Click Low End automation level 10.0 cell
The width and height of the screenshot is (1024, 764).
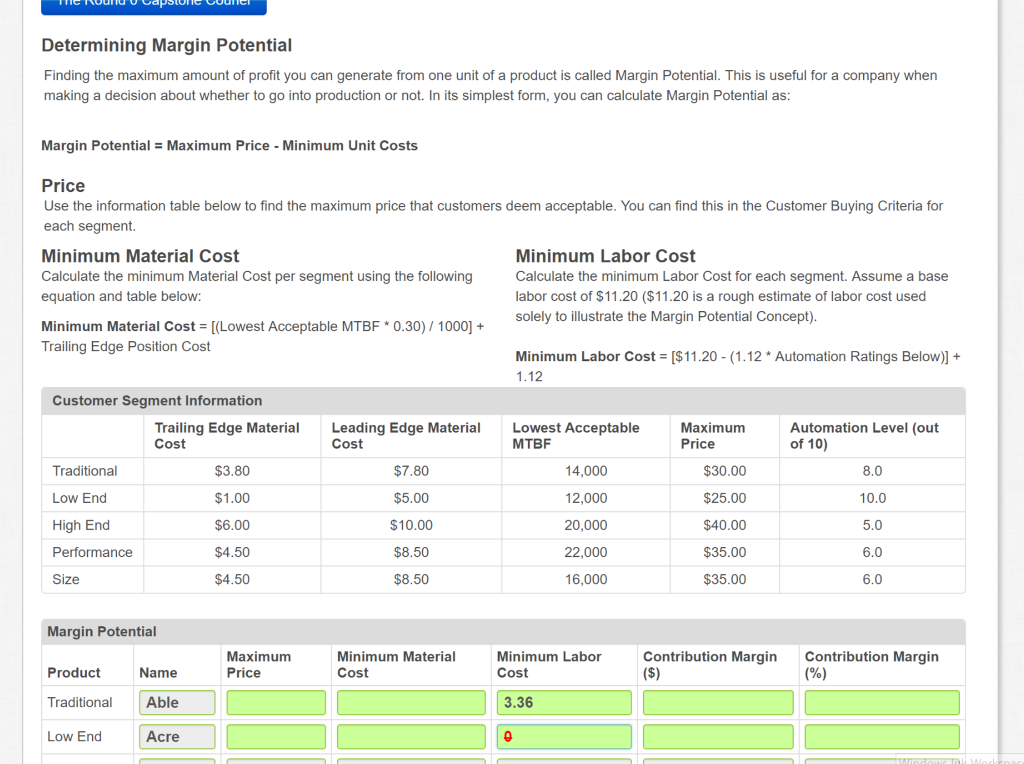872,498
